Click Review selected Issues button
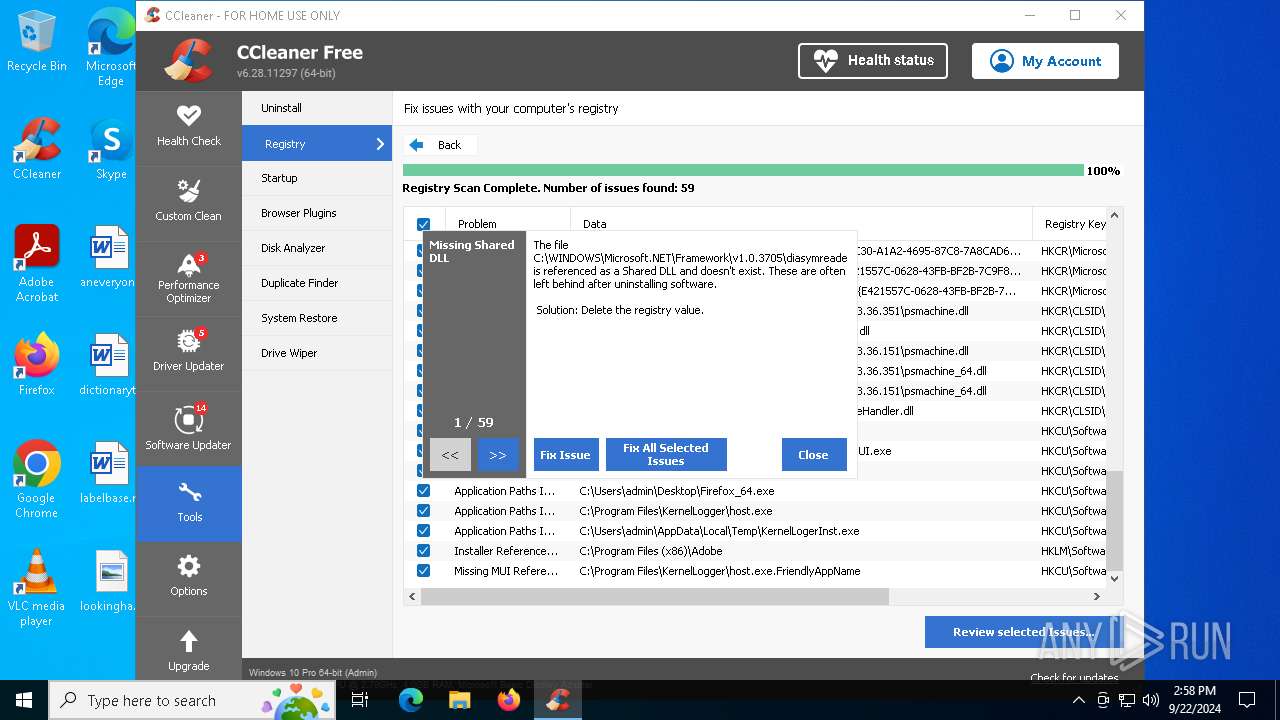Screen dimensions: 1280x720 coord(1023,632)
